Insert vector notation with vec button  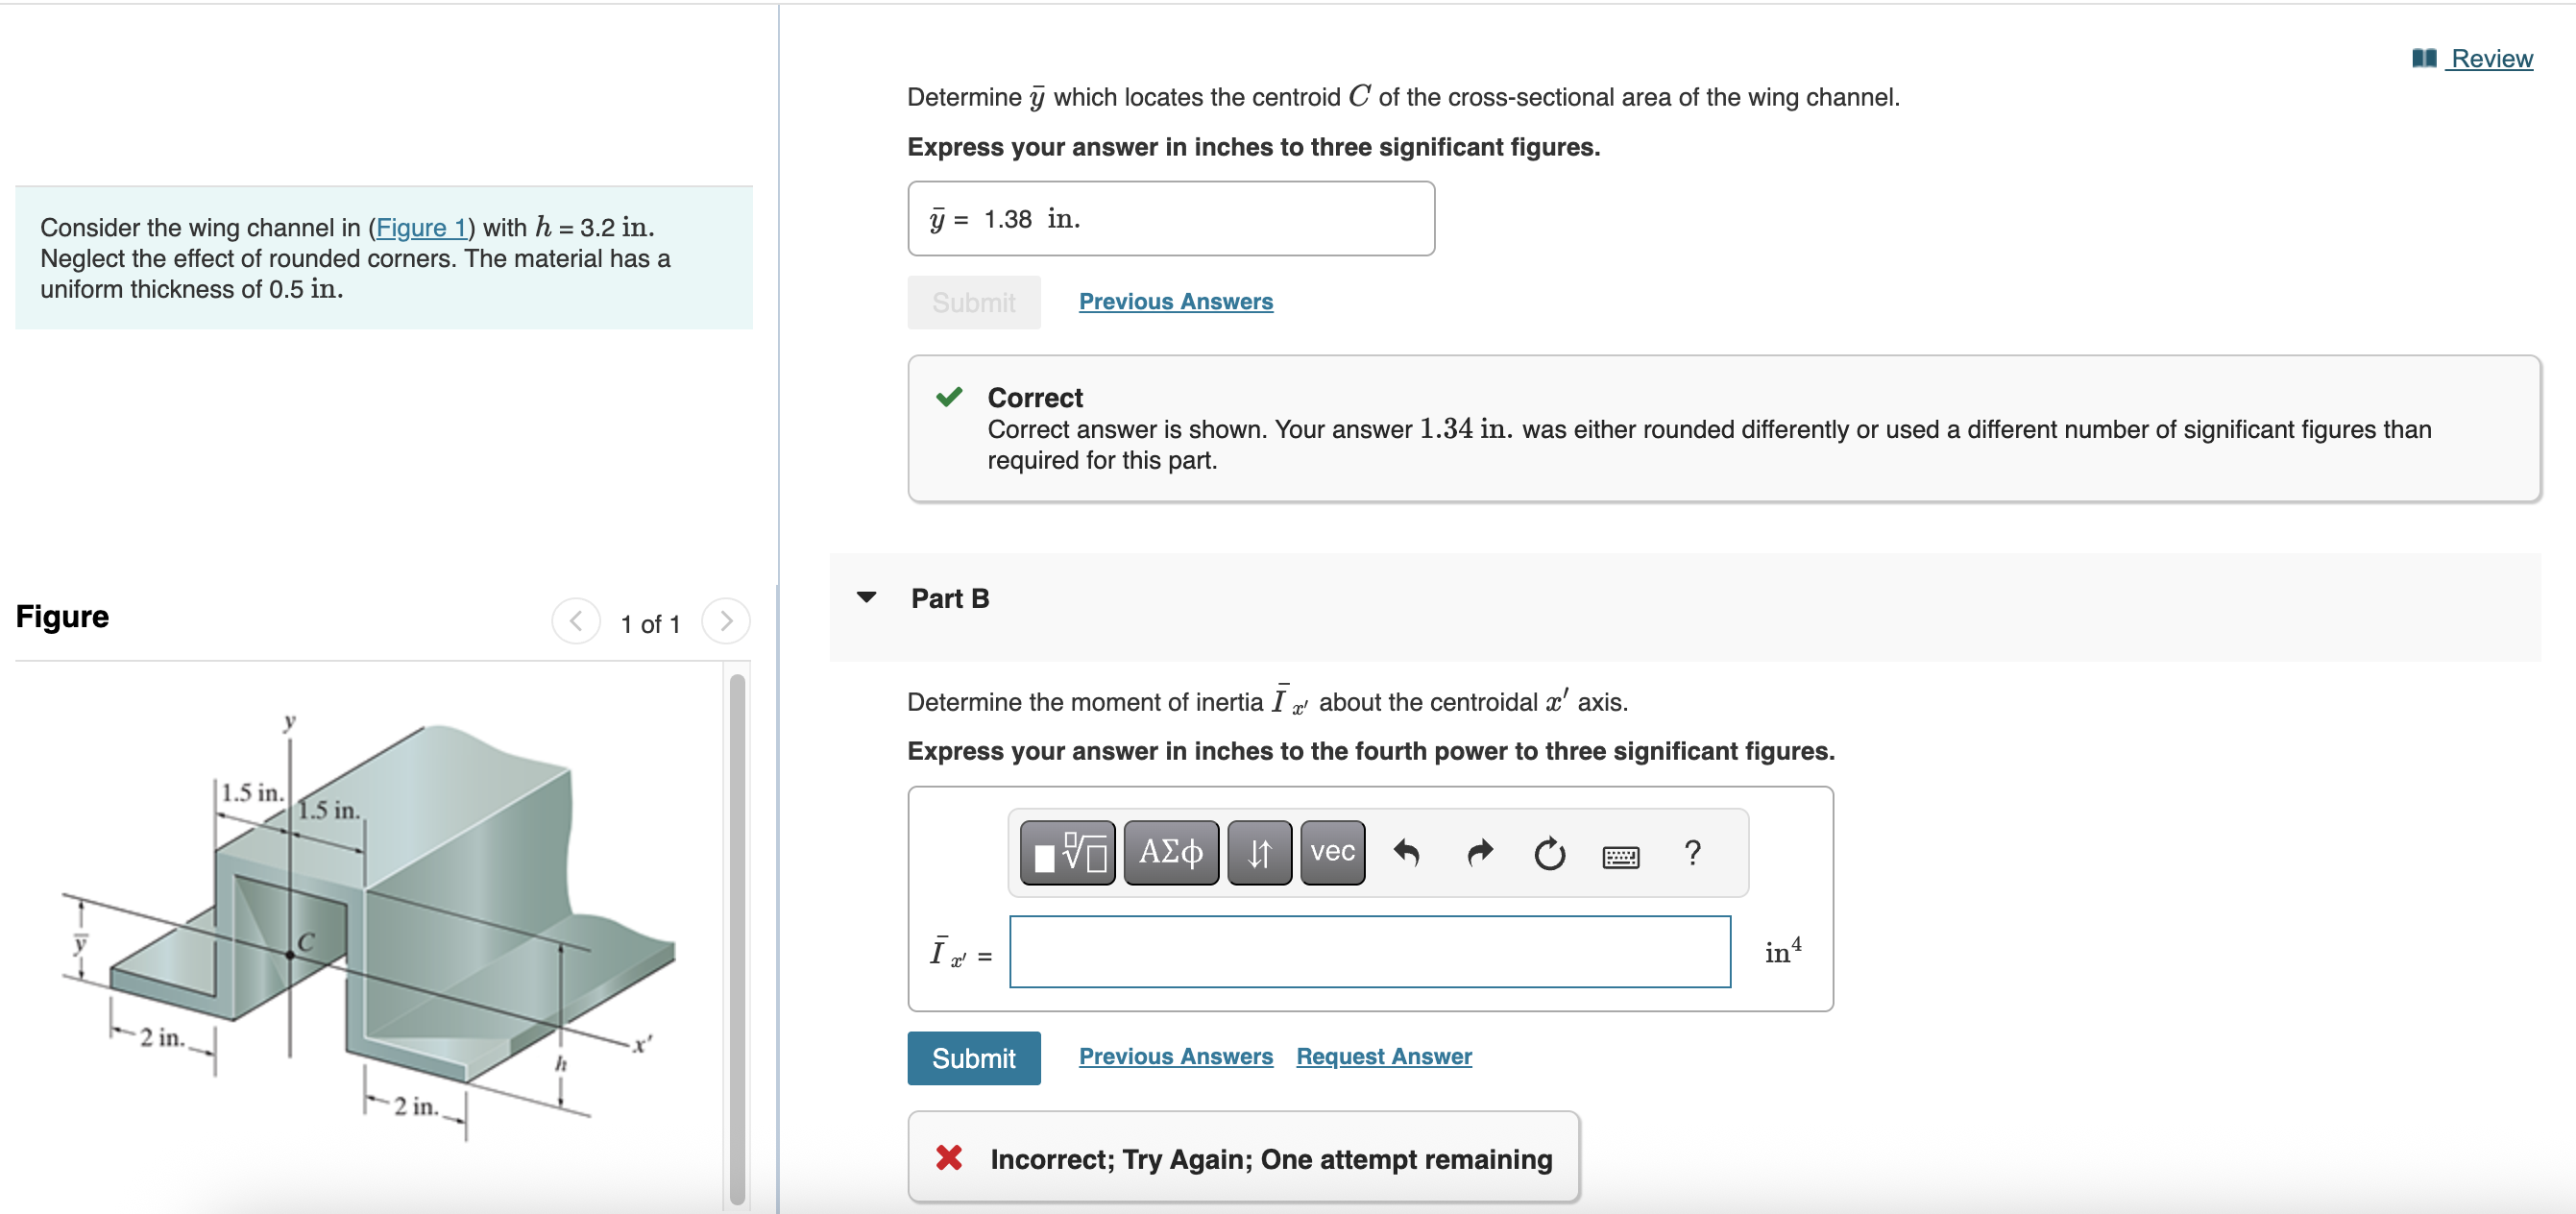point(1332,853)
